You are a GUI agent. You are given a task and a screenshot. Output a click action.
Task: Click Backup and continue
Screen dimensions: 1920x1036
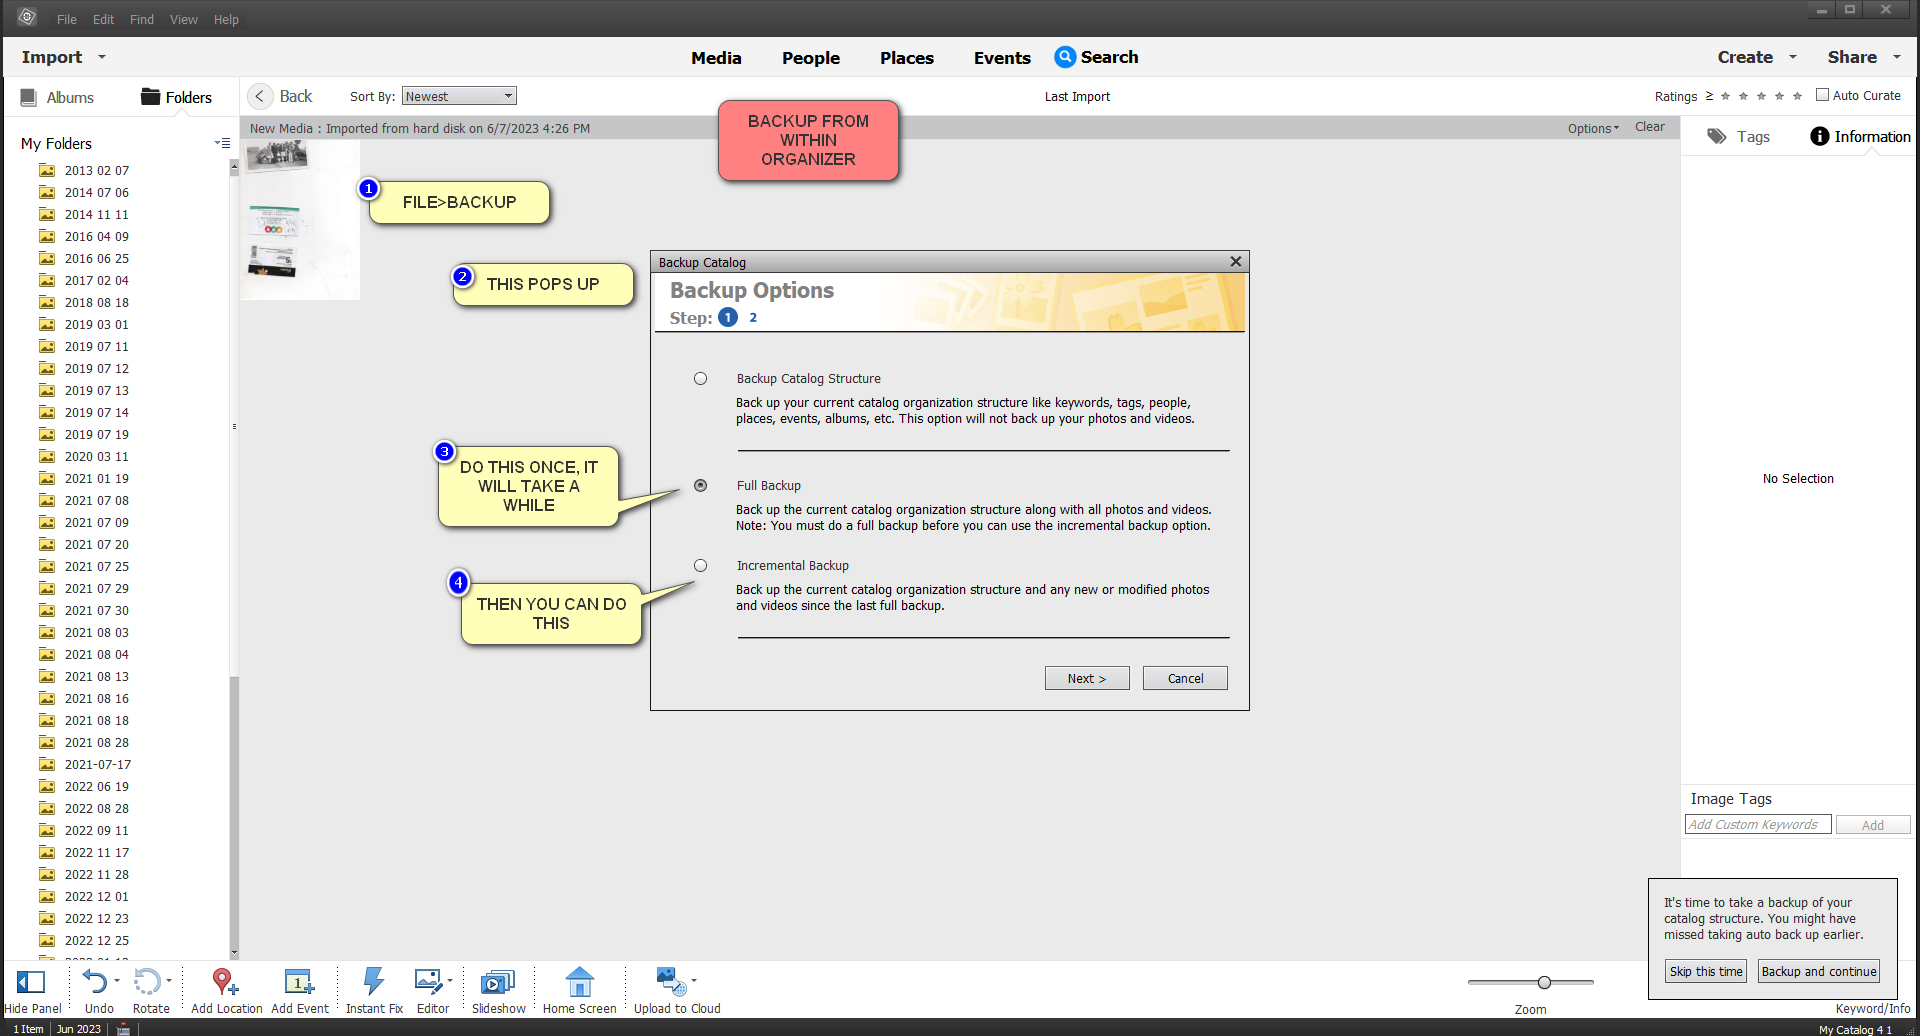pos(1818,971)
